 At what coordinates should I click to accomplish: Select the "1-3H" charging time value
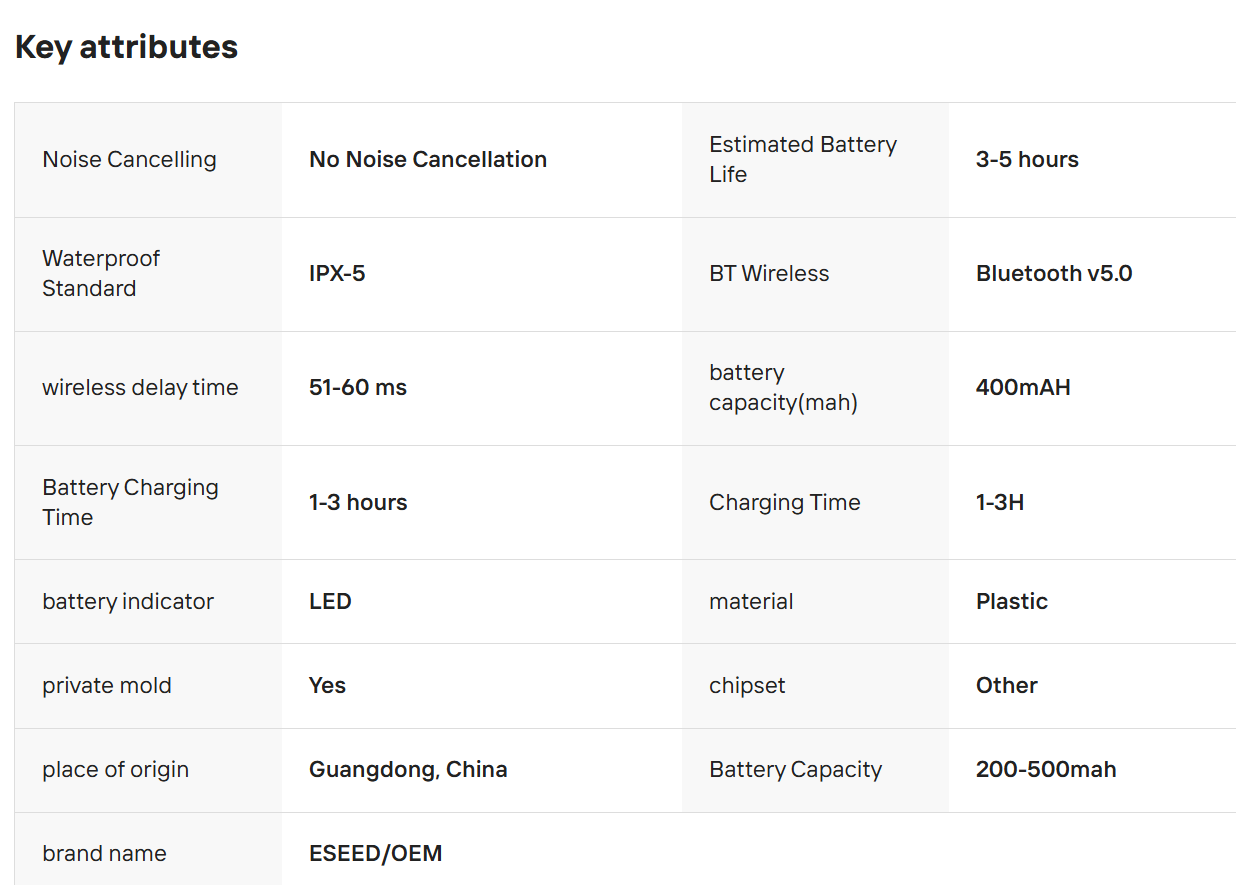click(1000, 502)
